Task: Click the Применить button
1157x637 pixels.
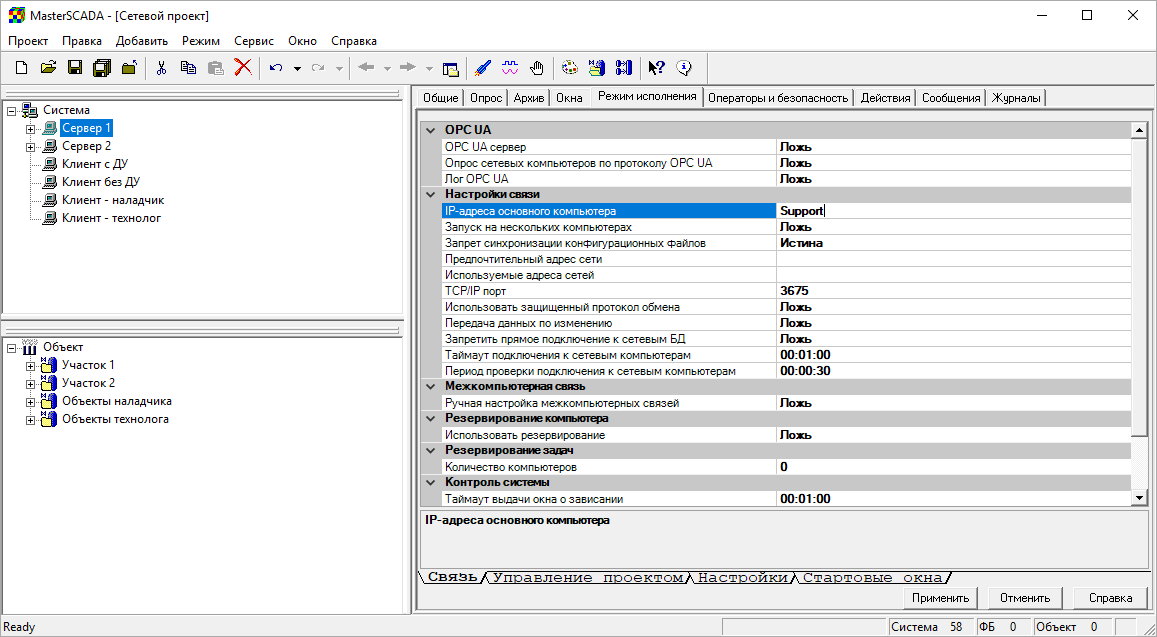Action: click(940, 598)
